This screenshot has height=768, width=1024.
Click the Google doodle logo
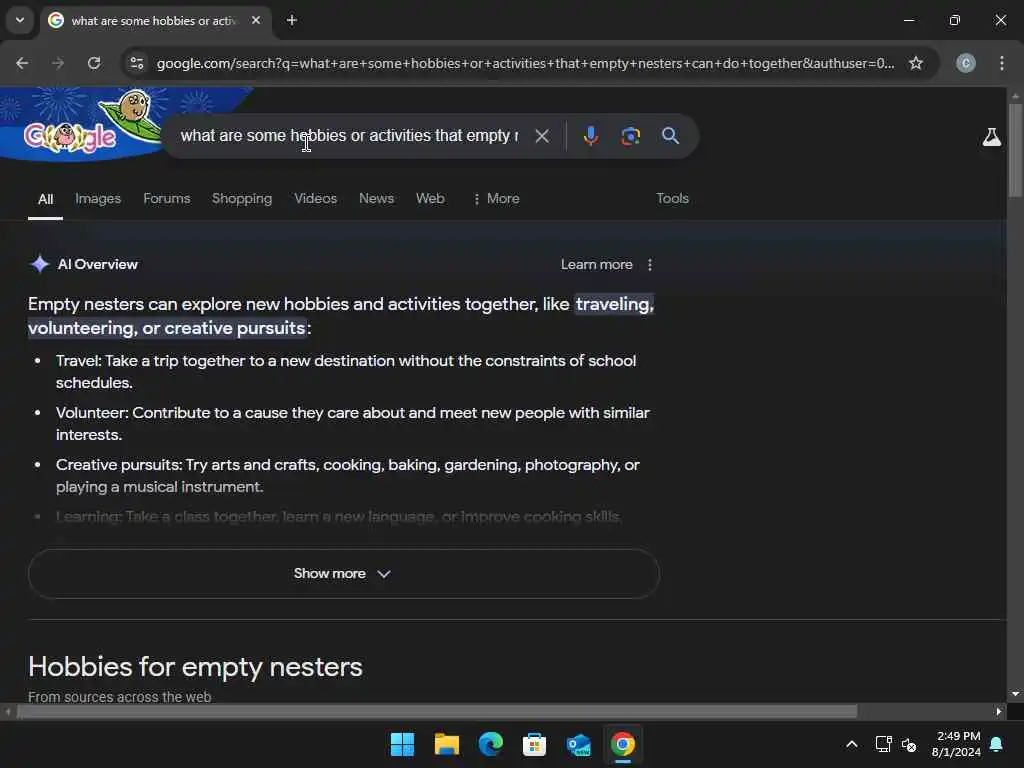[x=82, y=124]
